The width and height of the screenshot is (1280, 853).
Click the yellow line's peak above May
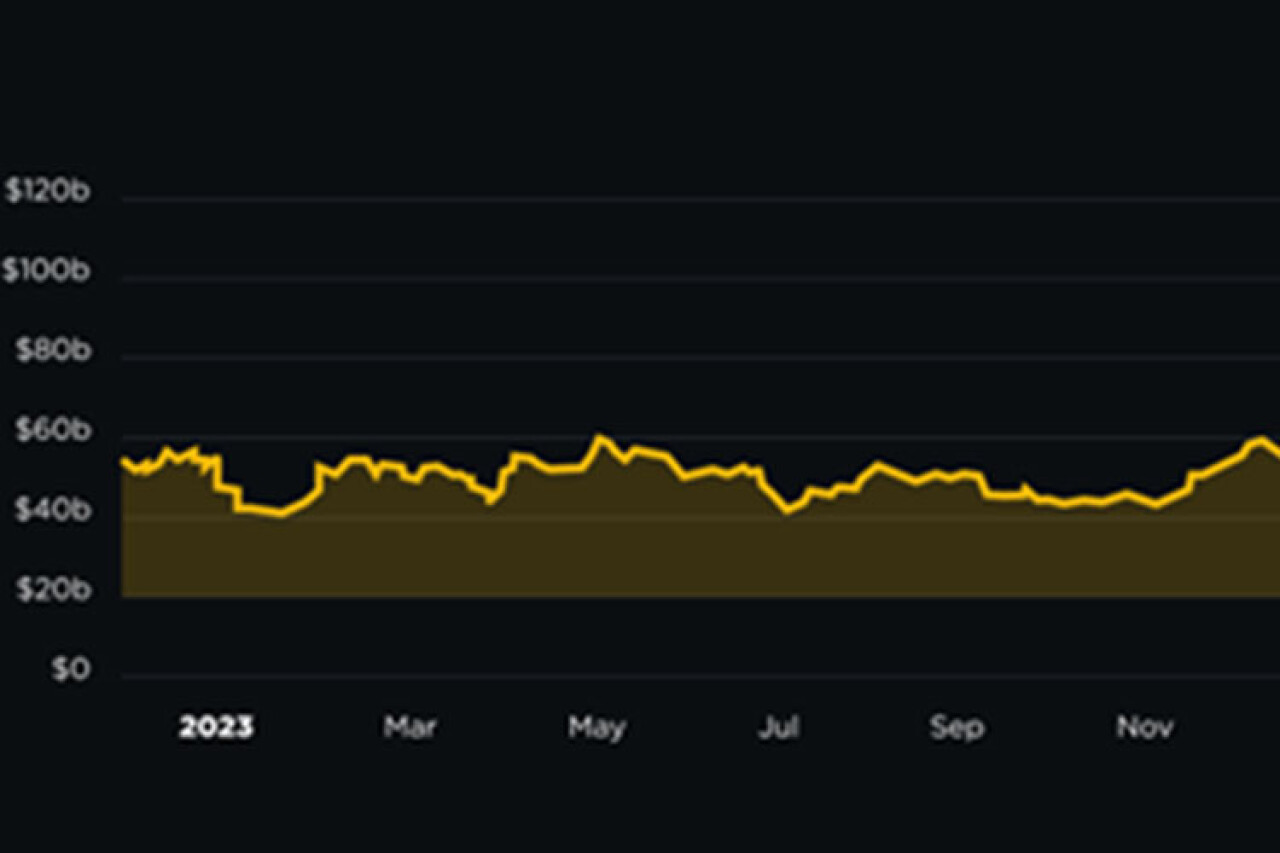click(599, 437)
